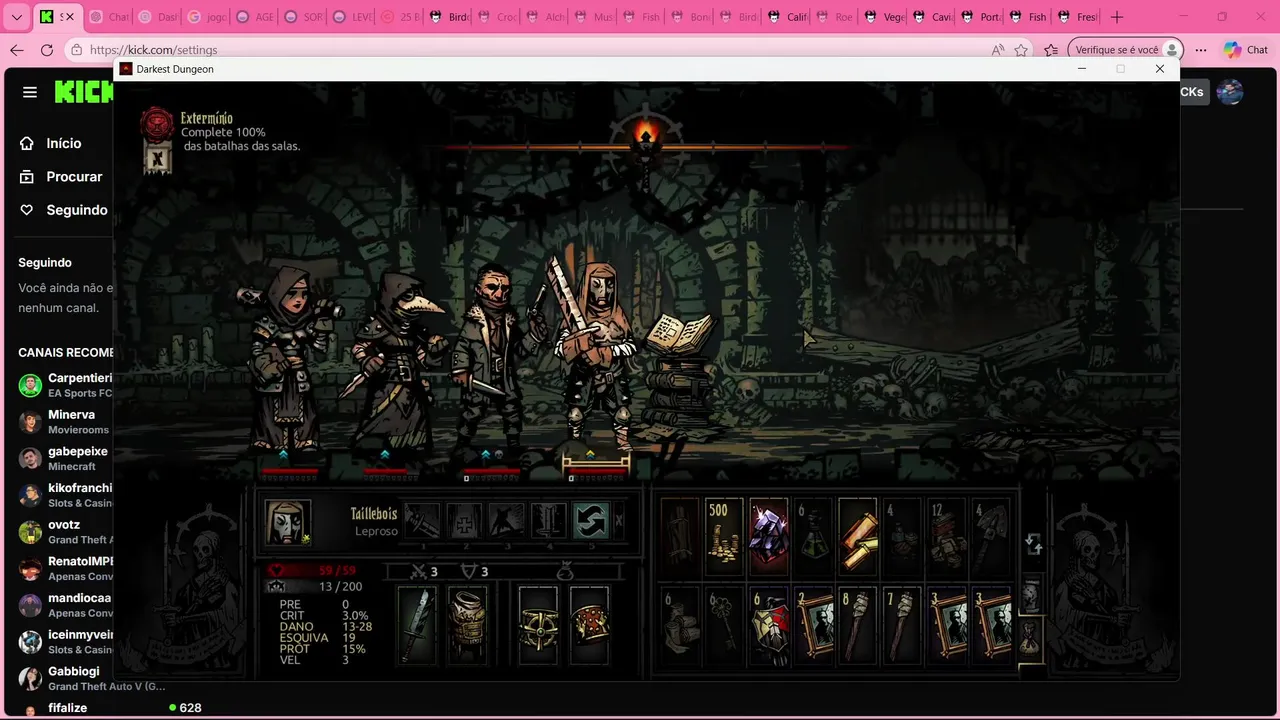
Task: Open Seguindo in the Kick sidebar
Action: click(63, 210)
